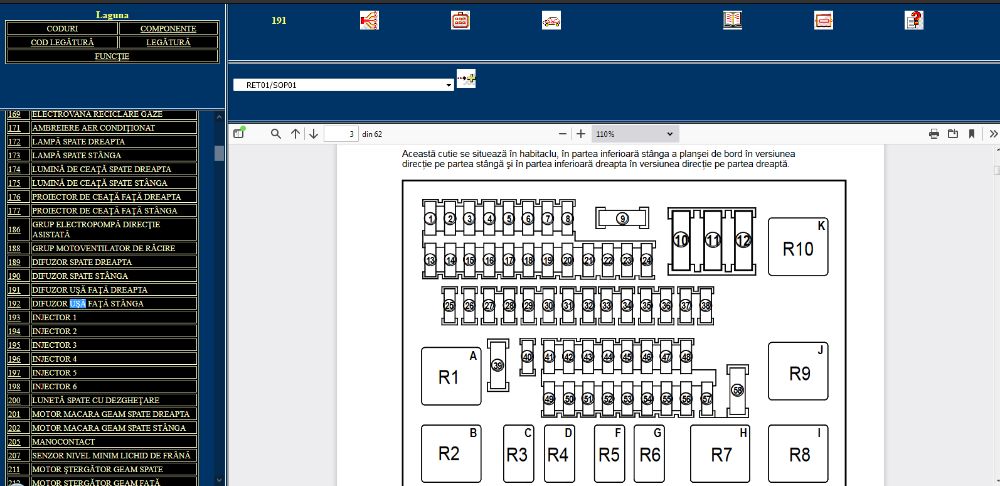The width and height of the screenshot is (1000, 486).
Task: Open the wiring harness diagram icon
Action: (x=369, y=20)
